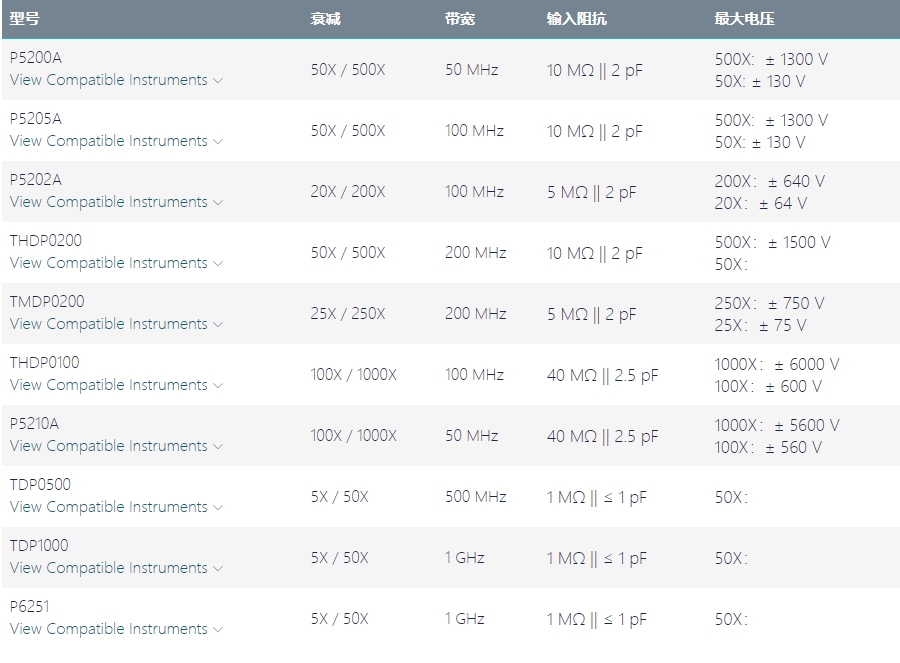Click the 型号 column header

(x=25, y=19)
